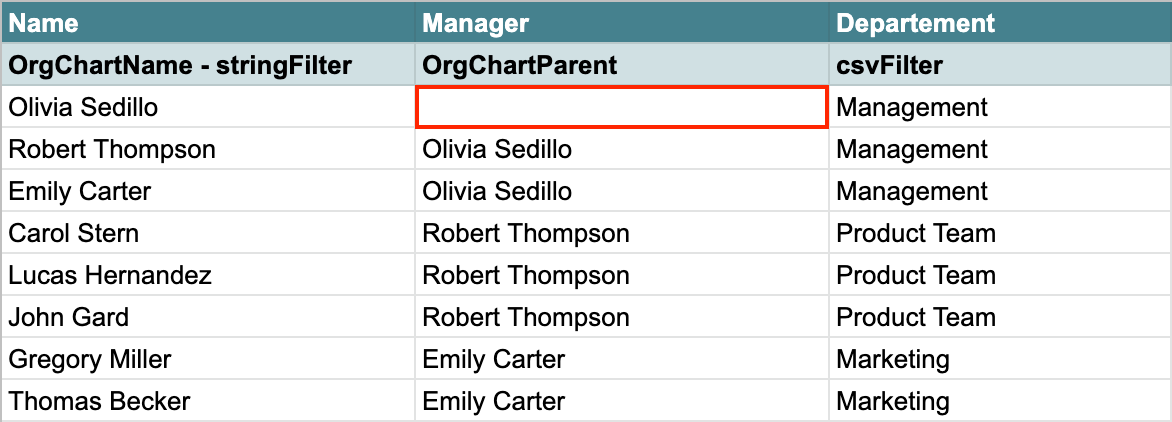
Task: Click Thomas Becker's manager cell Emily Carter
Action: [x=622, y=401]
